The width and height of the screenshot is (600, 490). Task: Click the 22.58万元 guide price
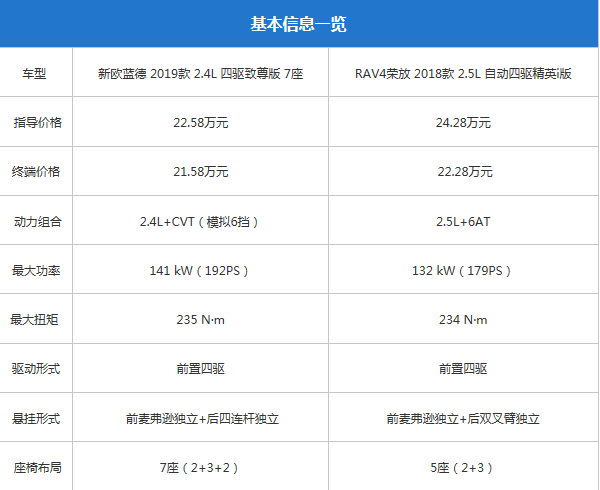(201, 122)
